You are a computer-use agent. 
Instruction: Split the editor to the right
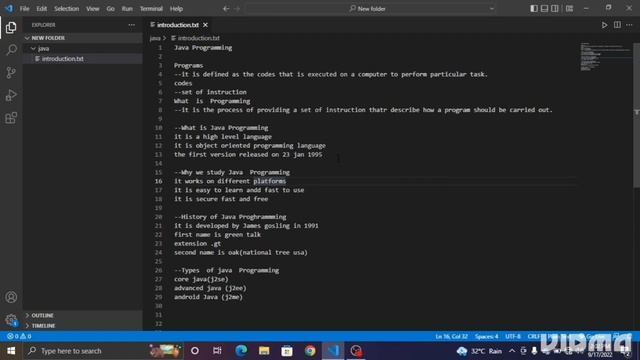point(617,25)
